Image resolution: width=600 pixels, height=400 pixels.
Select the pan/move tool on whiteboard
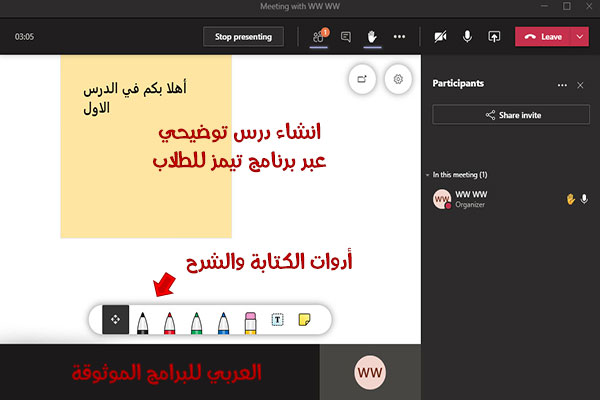[116, 319]
